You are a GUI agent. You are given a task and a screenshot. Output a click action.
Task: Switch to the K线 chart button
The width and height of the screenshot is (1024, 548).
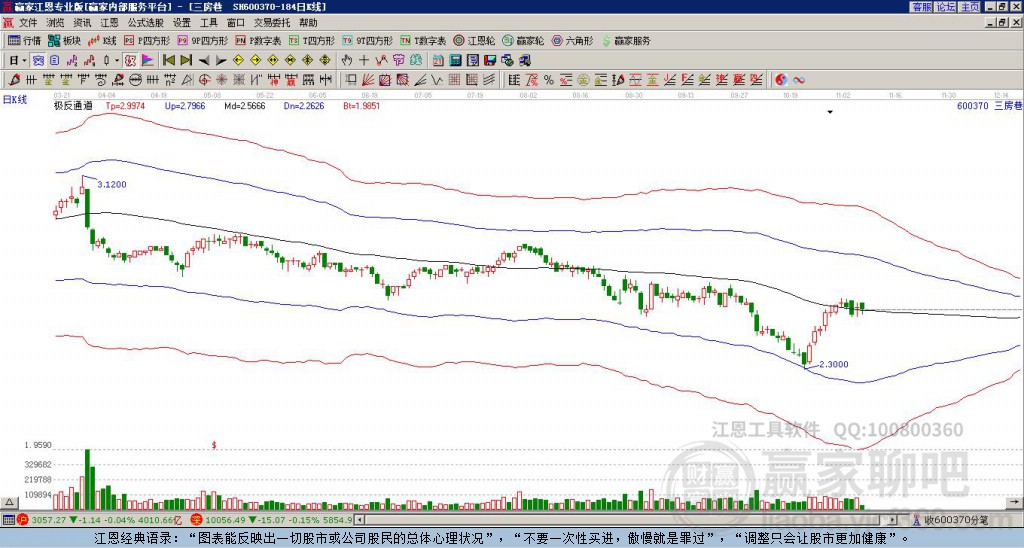101,40
